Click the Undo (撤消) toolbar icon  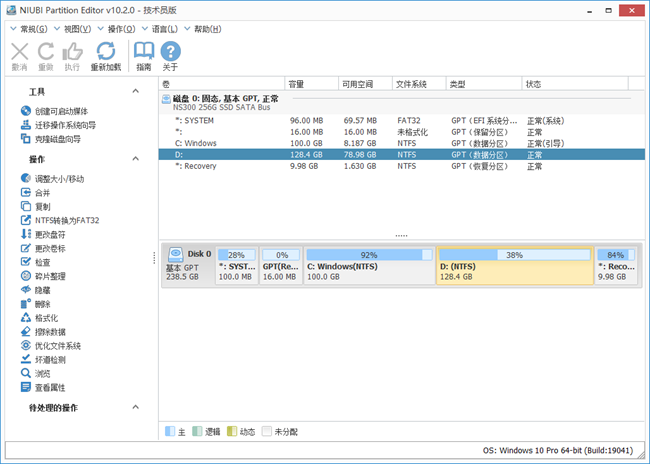click(x=19, y=52)
